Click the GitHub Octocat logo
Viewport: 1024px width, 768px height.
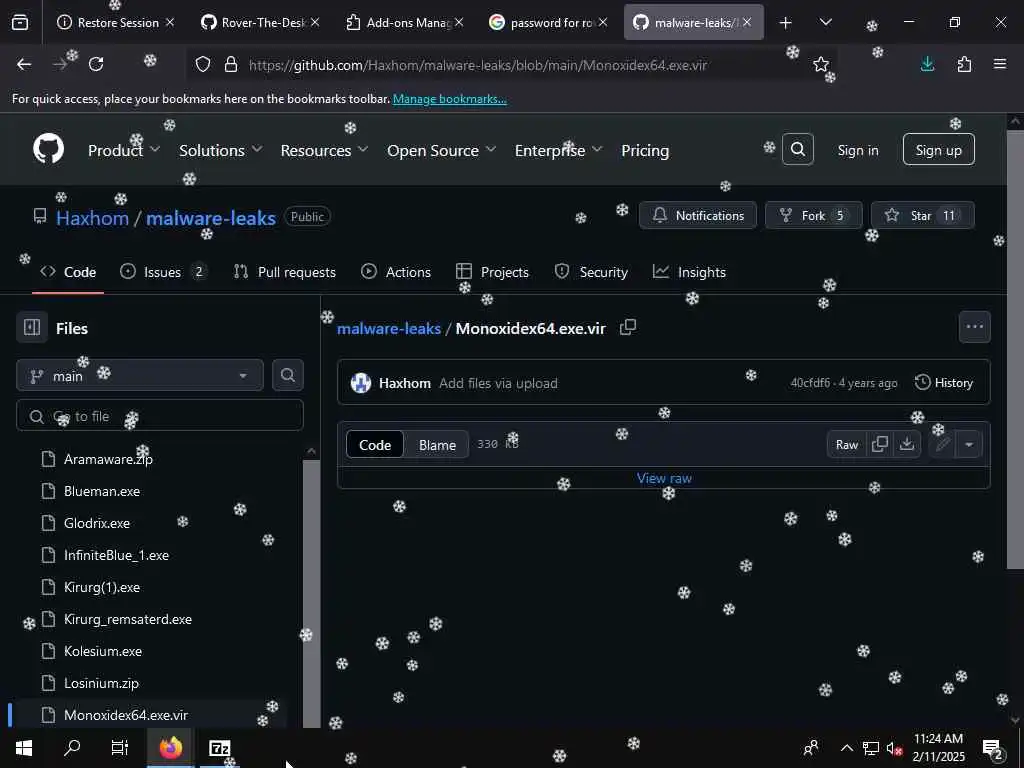48,150
